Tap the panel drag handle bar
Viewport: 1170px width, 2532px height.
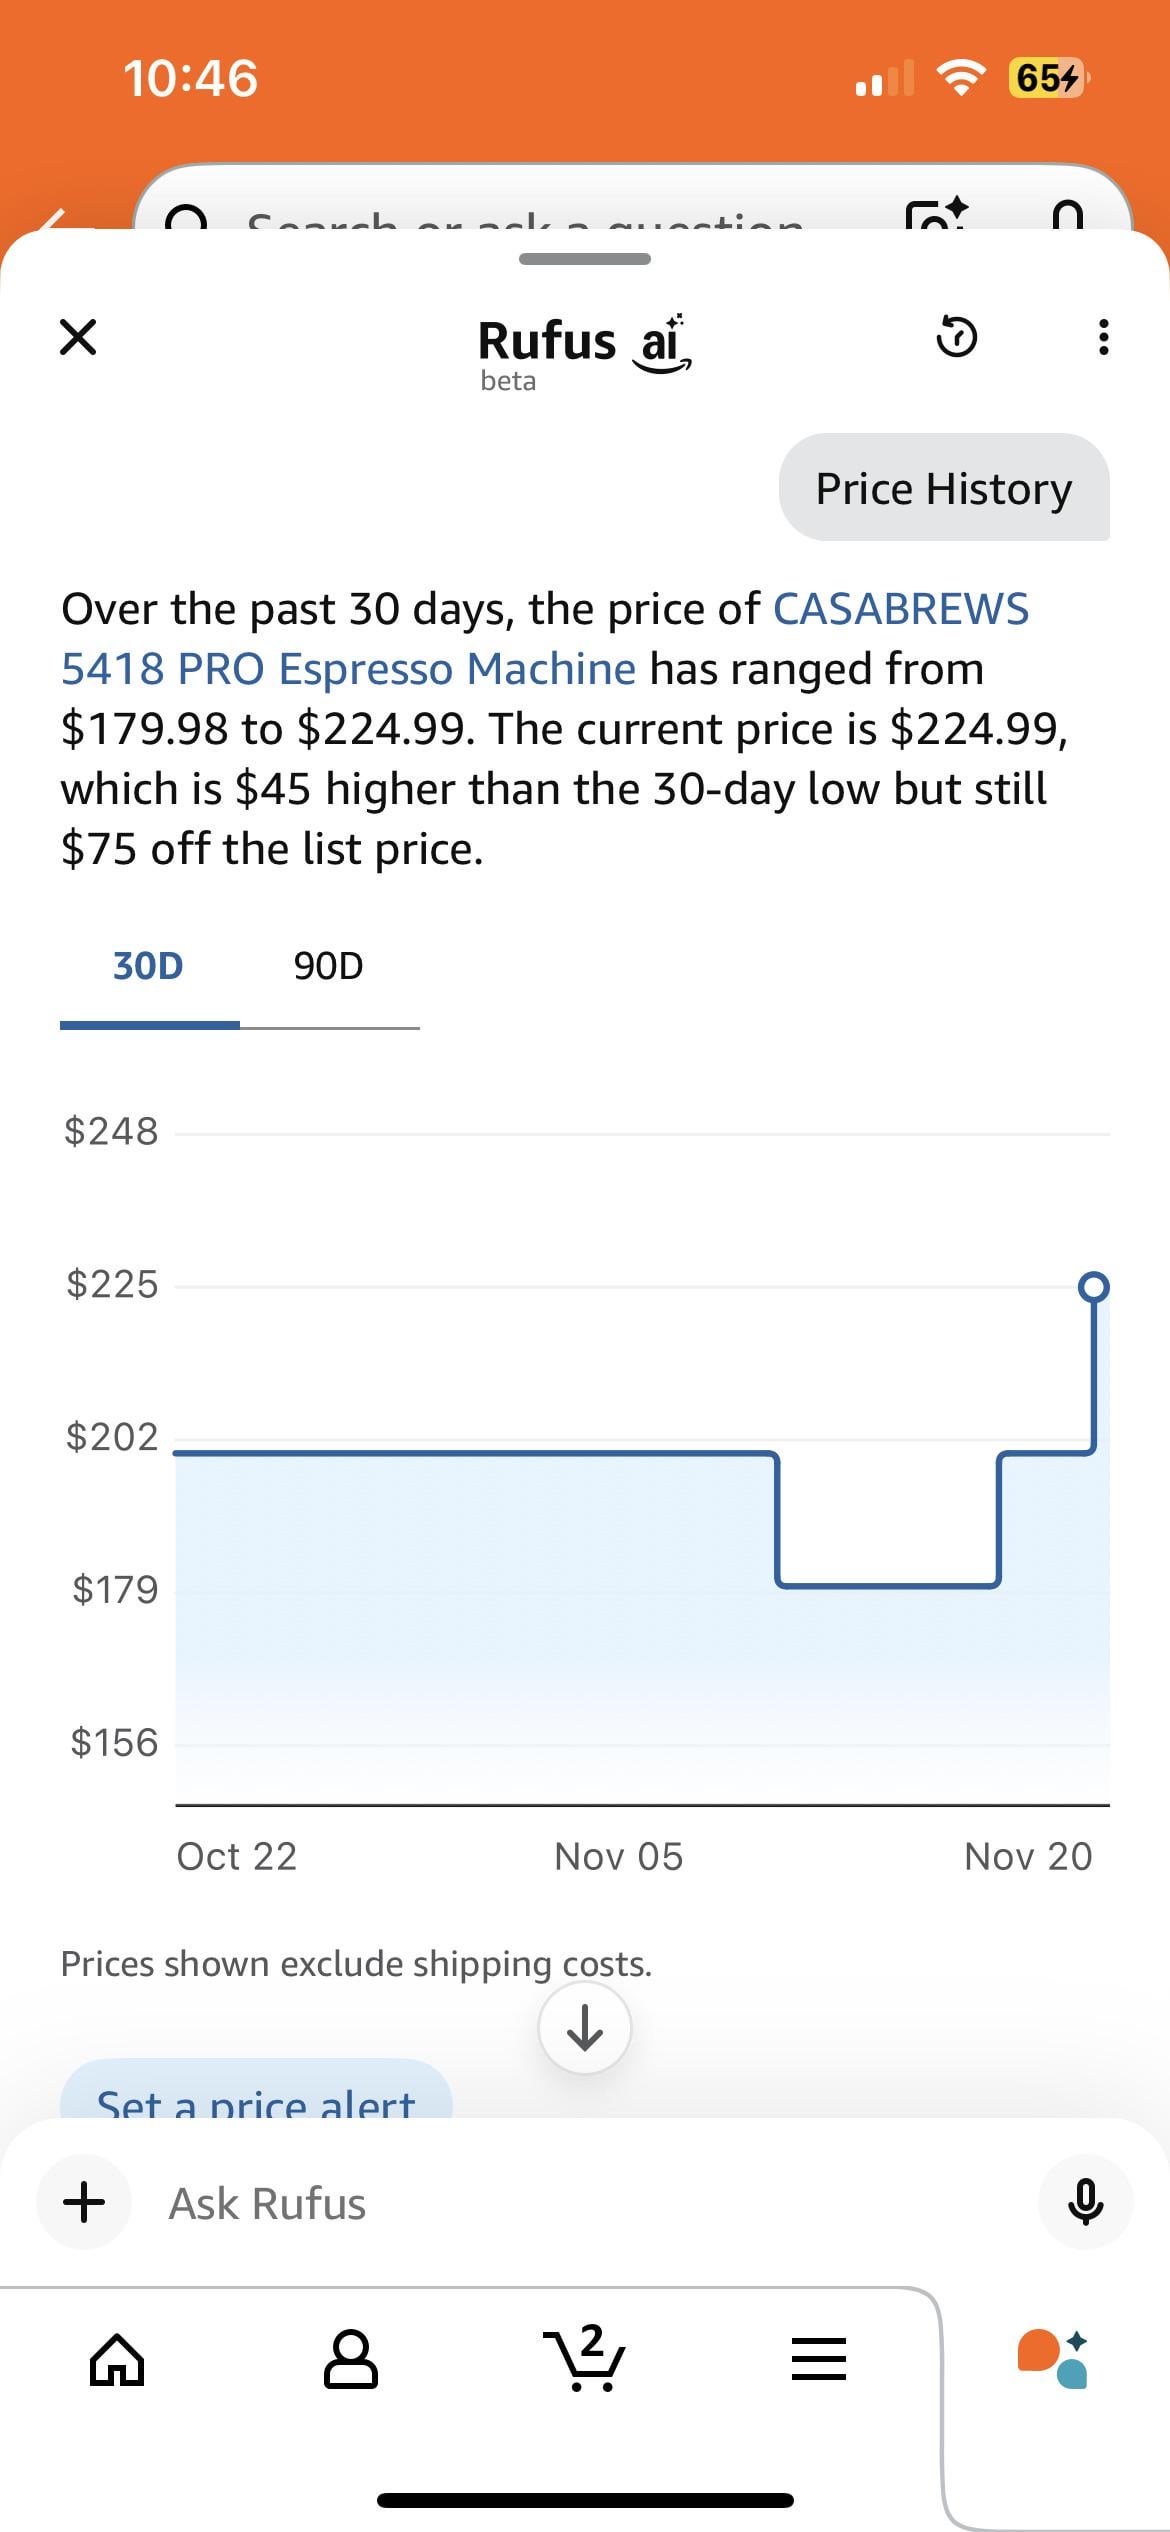coord(585,260)
